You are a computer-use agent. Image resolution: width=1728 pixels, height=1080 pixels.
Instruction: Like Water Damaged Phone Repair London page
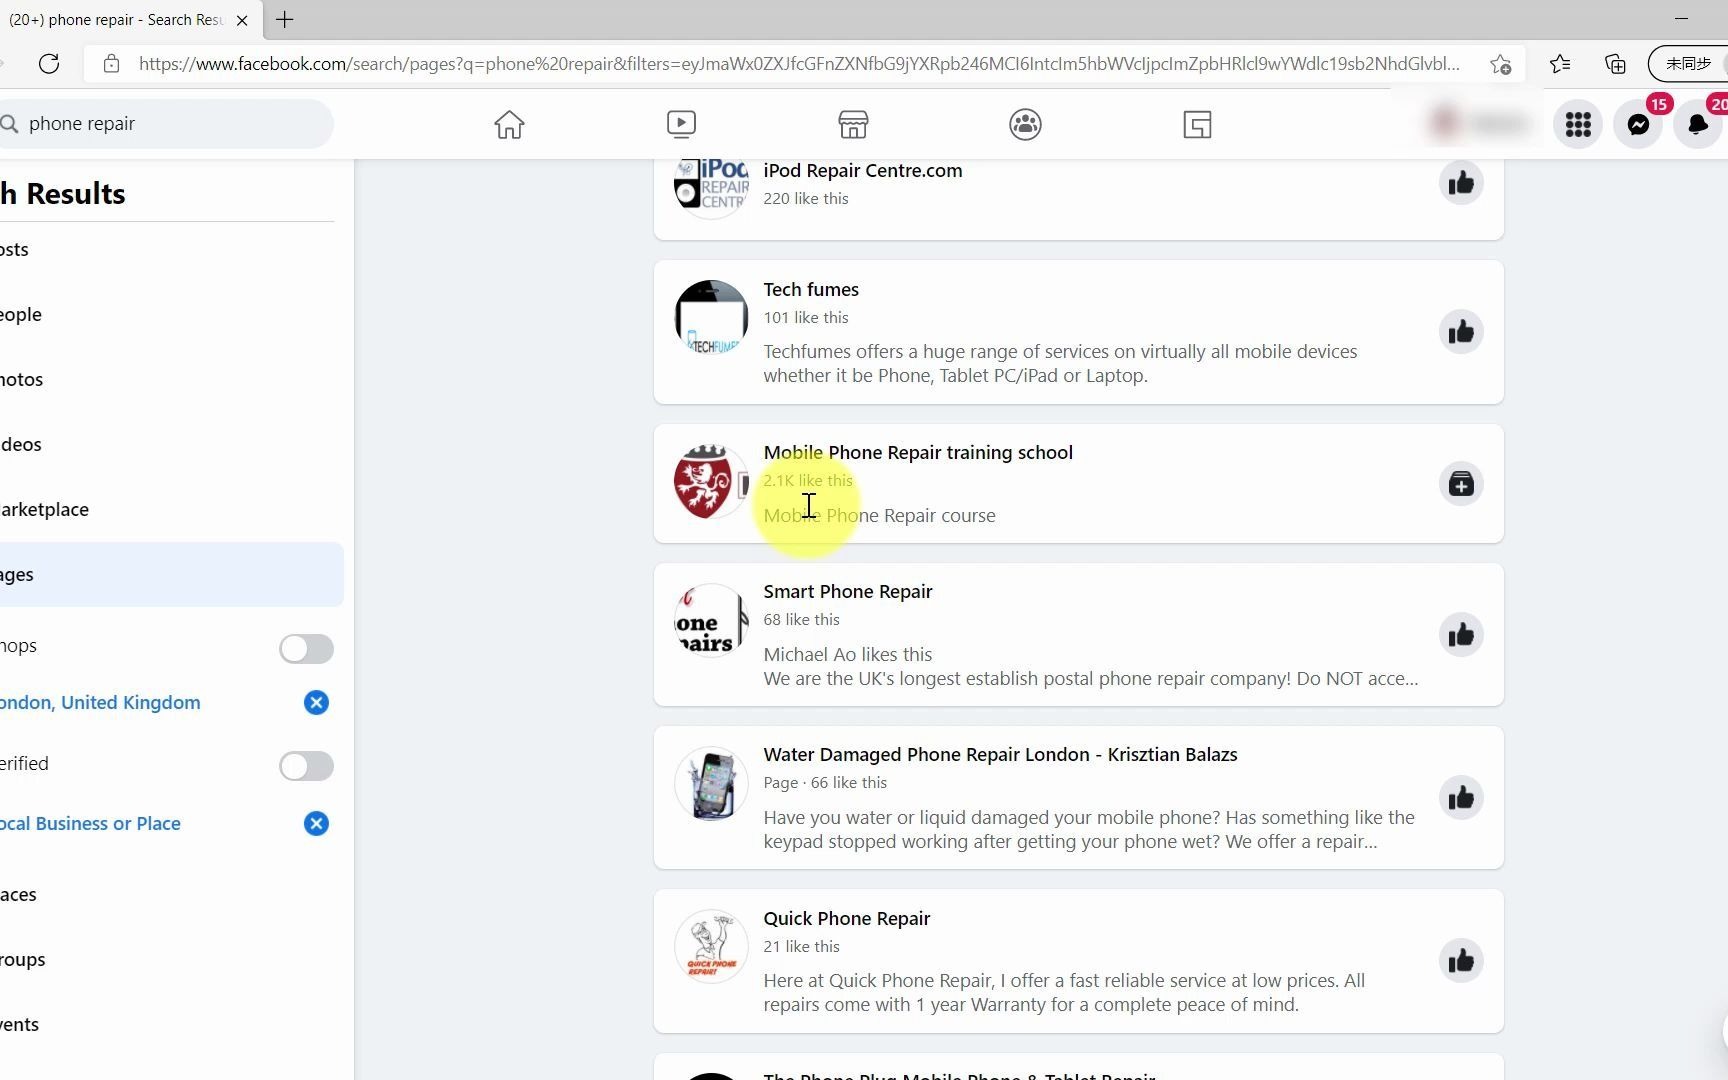tap(1461, 798)
